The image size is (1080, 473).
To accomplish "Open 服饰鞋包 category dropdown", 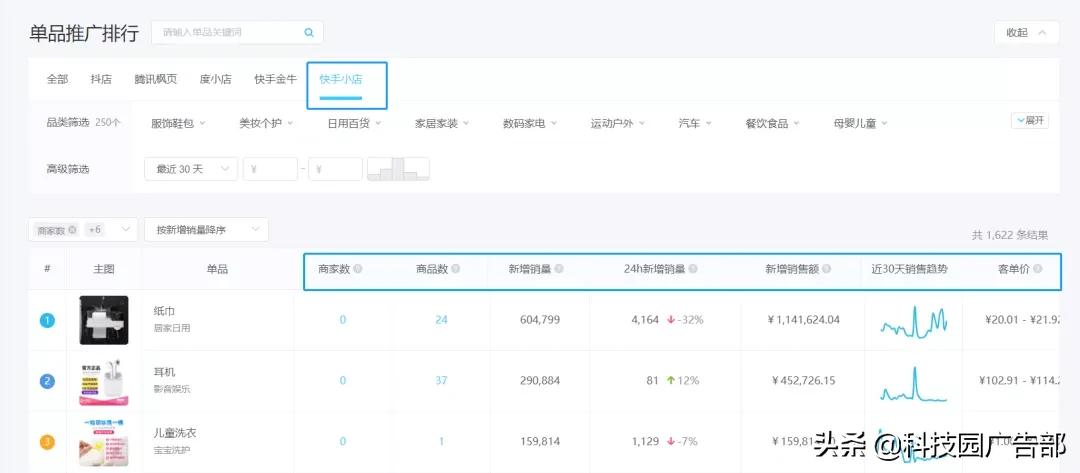I will click(178, 123).
